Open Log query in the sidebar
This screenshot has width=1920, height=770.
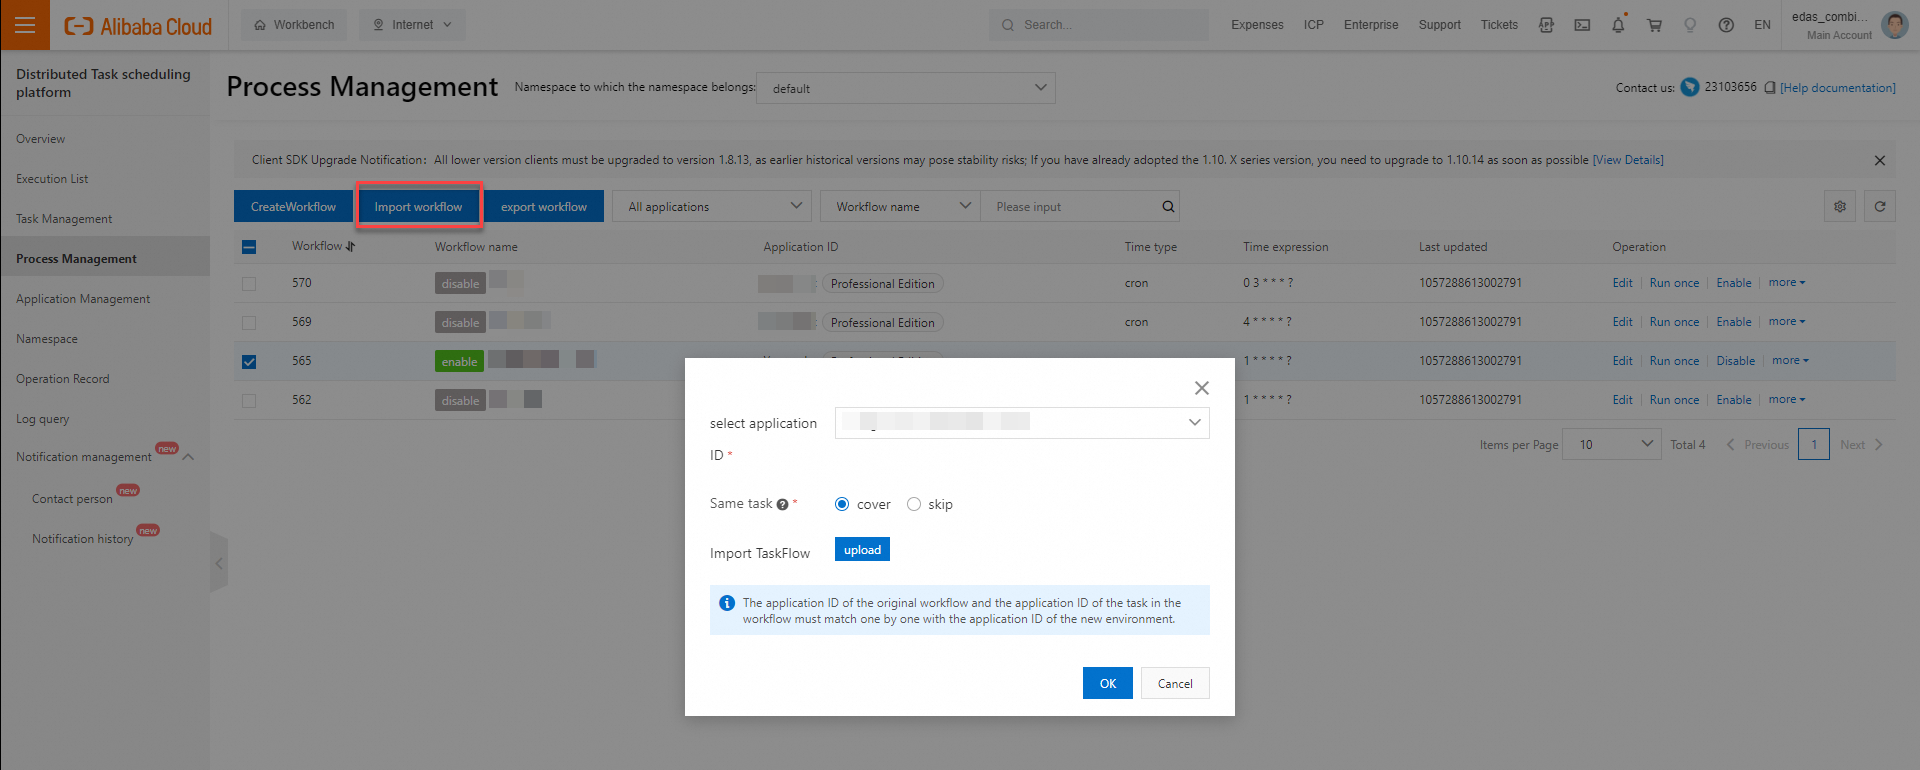pos(43,419)
